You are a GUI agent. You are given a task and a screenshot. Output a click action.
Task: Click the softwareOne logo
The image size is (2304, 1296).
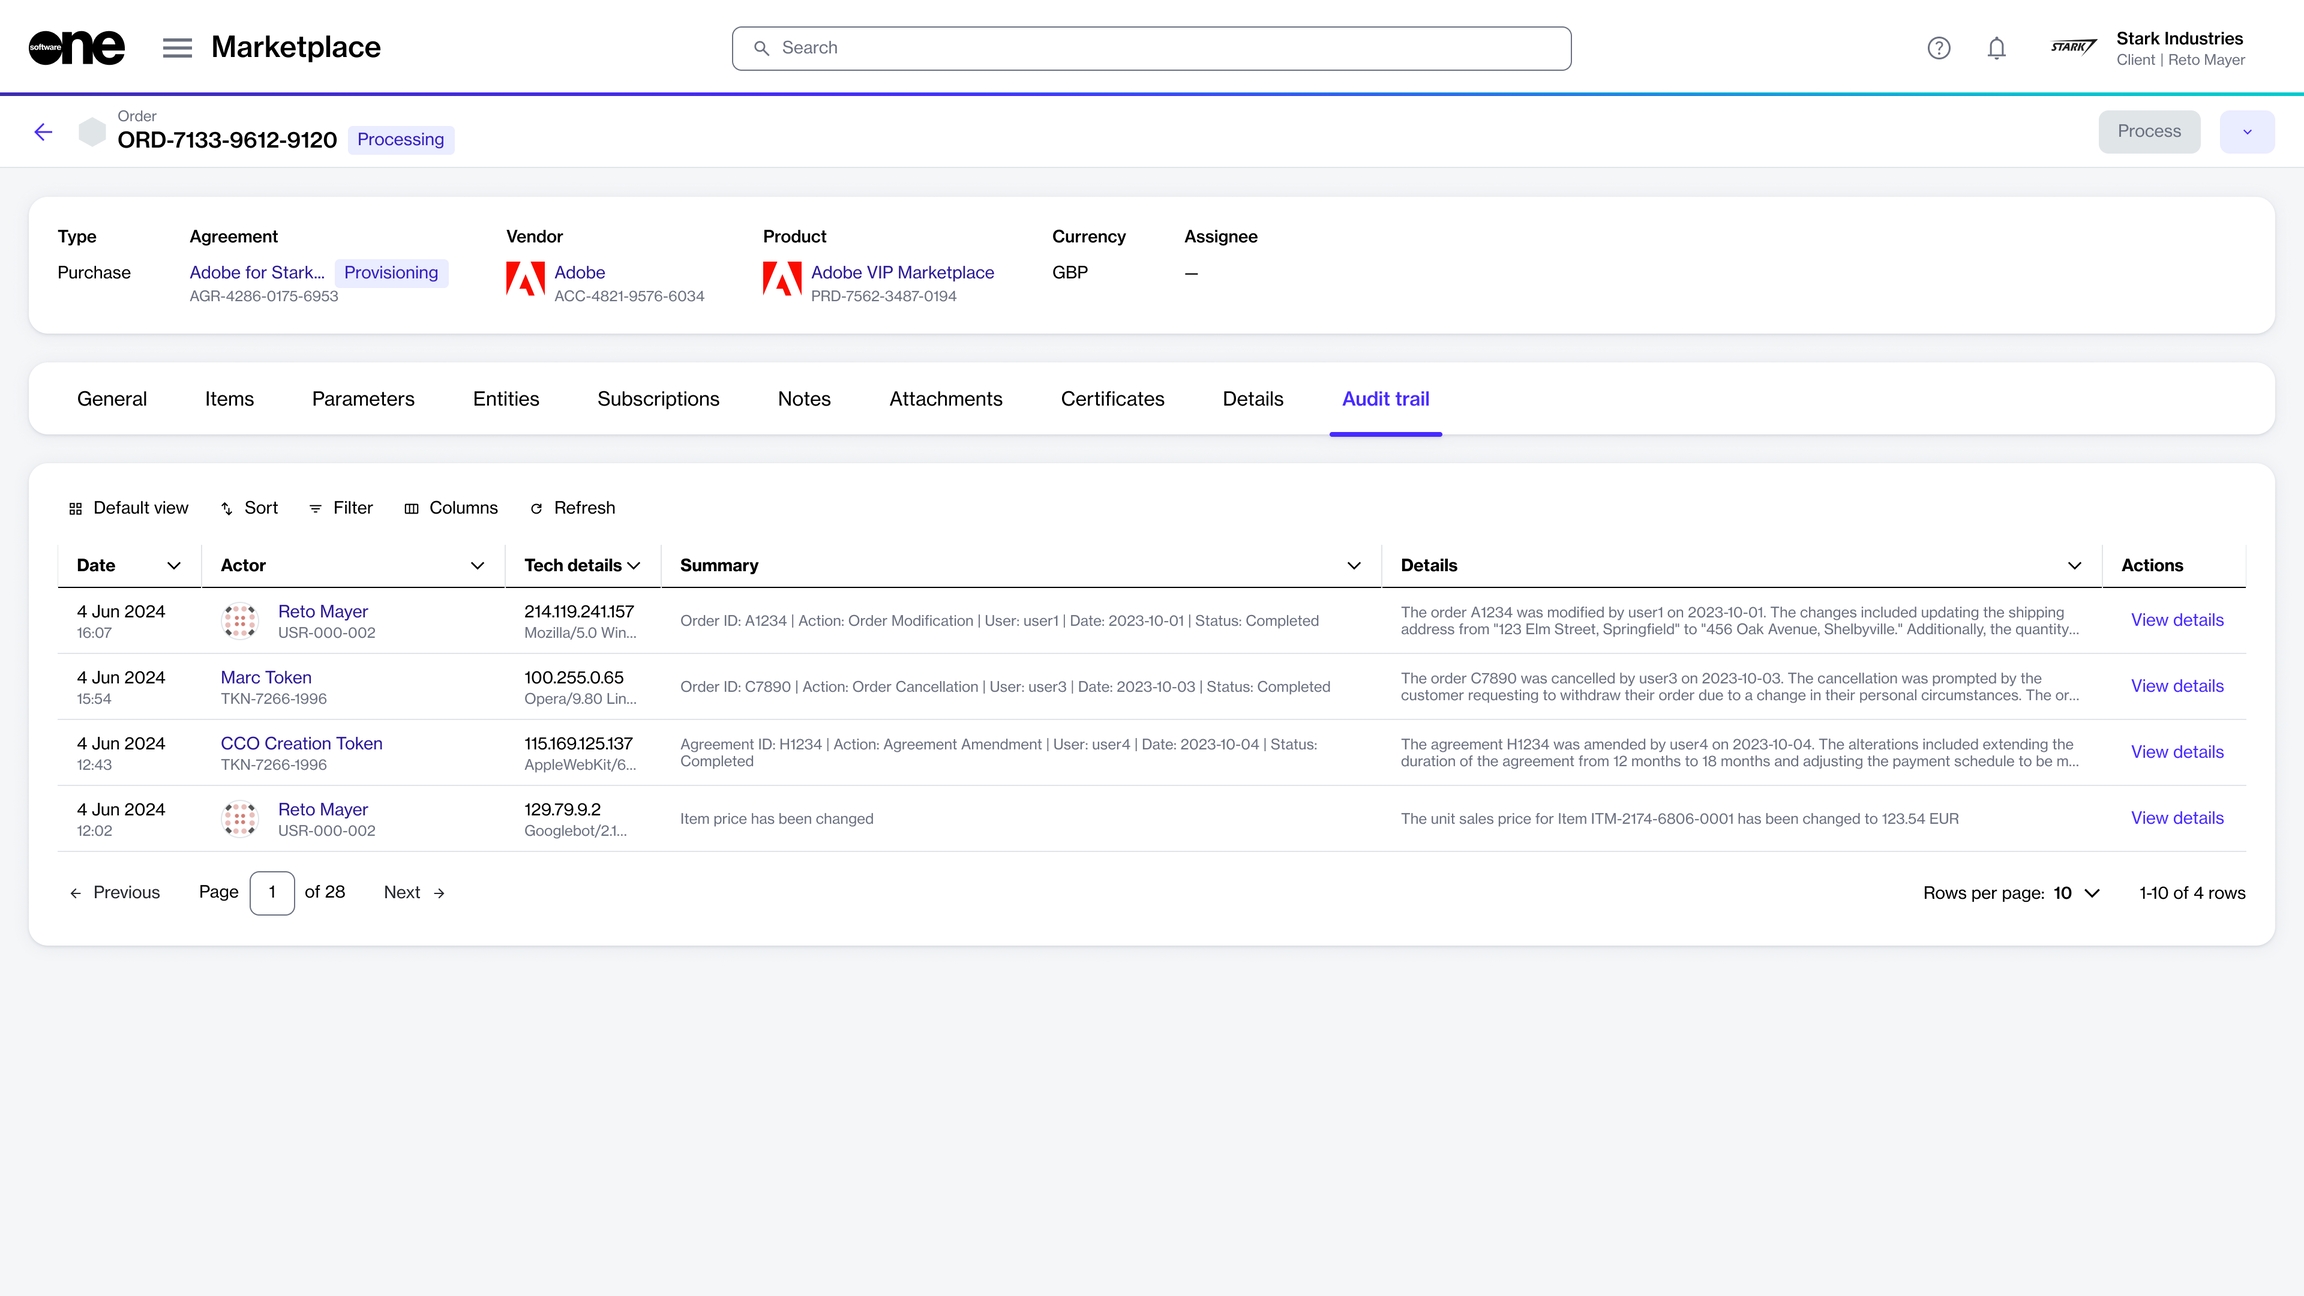(77, 48)
